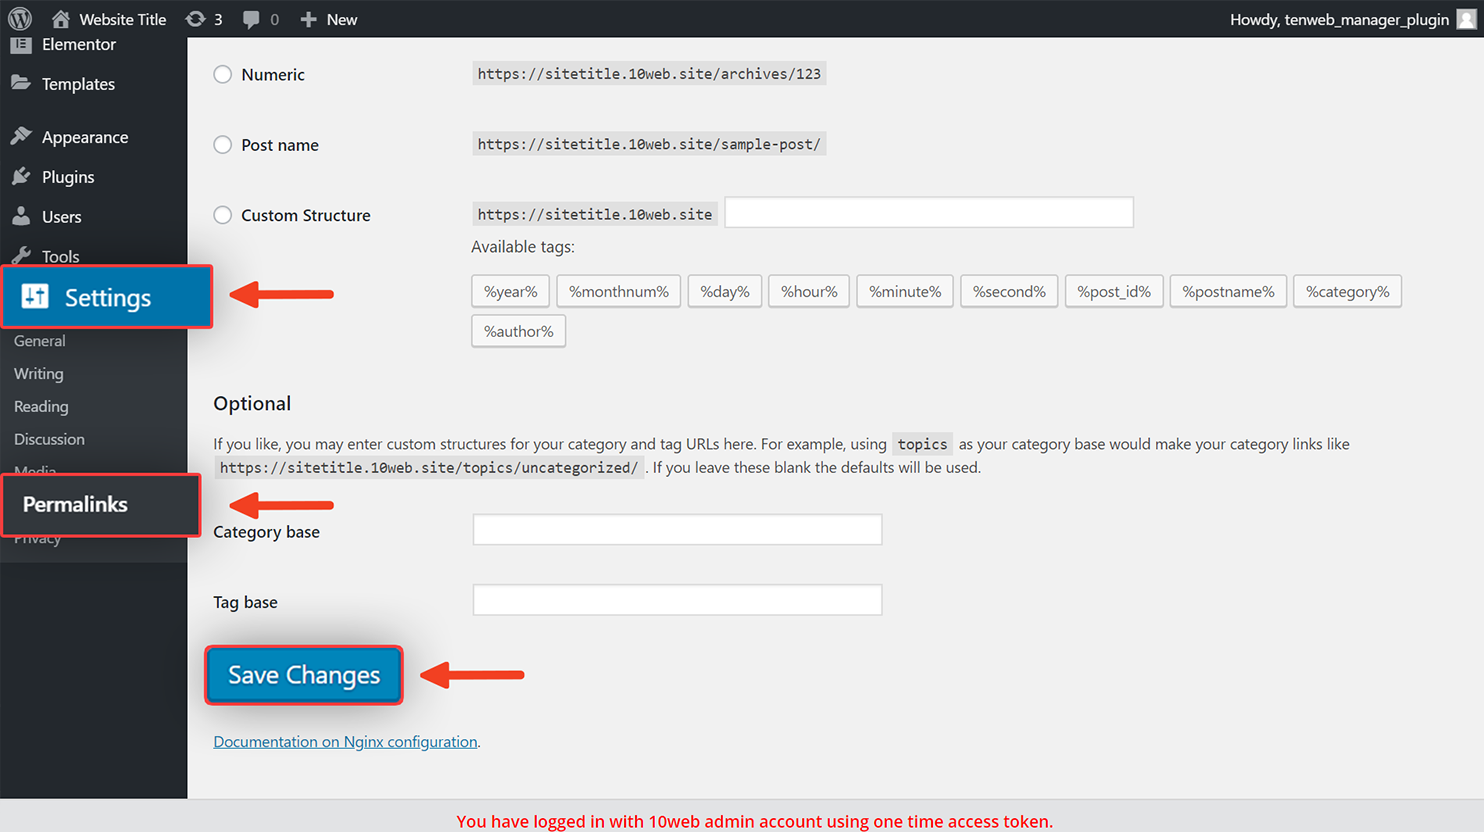Go to Reading settings submenu

(41, 407)
